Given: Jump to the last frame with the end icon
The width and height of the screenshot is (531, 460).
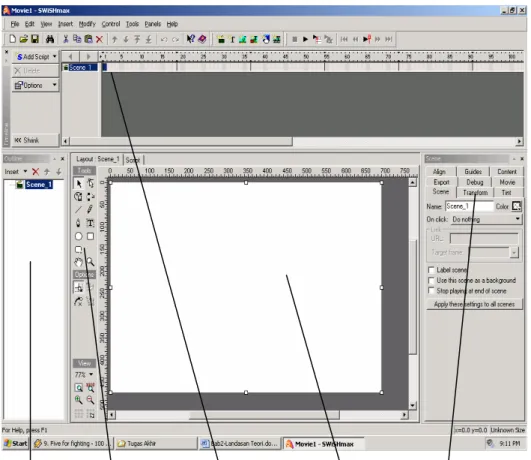Looking at the screenshot, I should click(389, 39).
